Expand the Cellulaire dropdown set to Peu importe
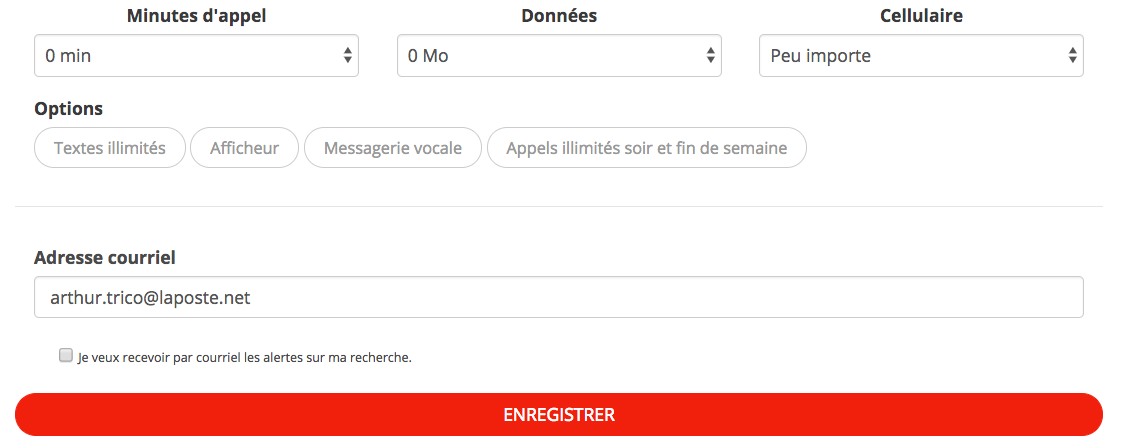The width and height of the screenshot is (1121, 441). [x=921, y=55]
